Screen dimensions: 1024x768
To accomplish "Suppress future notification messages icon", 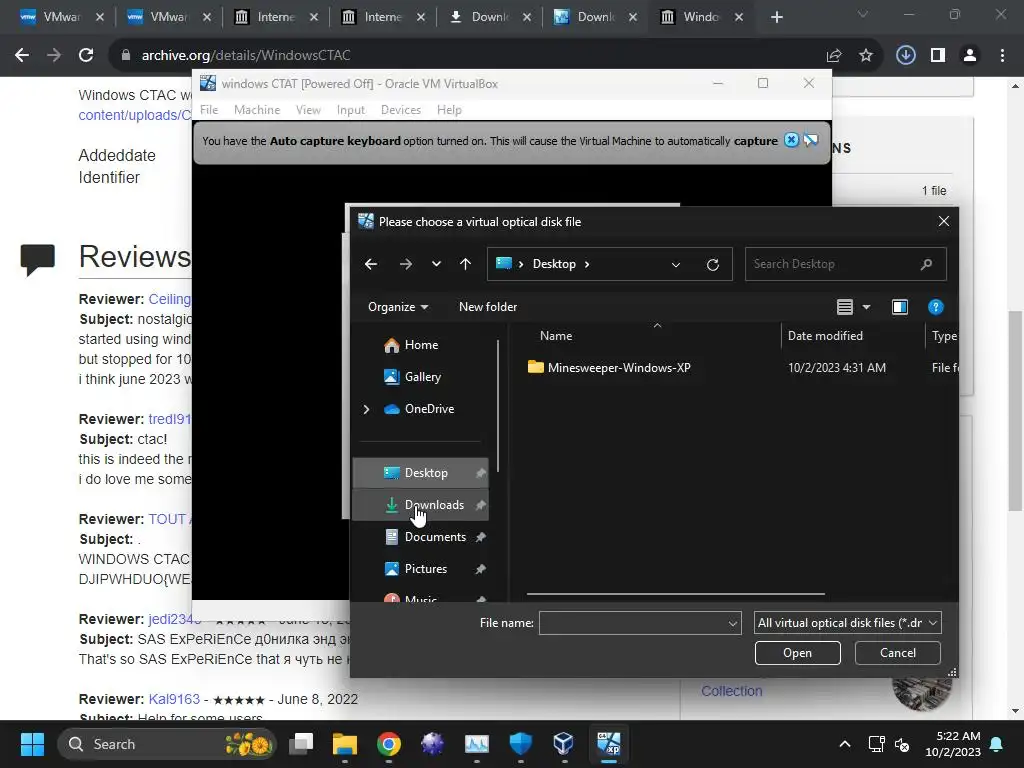I will (811, 140).
